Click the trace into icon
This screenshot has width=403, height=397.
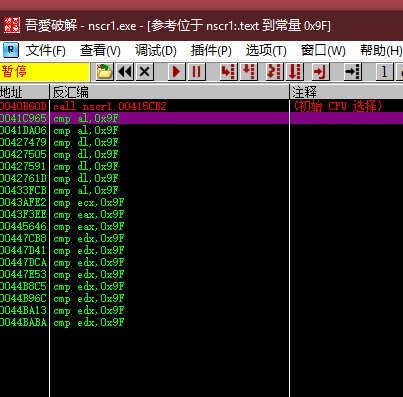pos(274,71)
